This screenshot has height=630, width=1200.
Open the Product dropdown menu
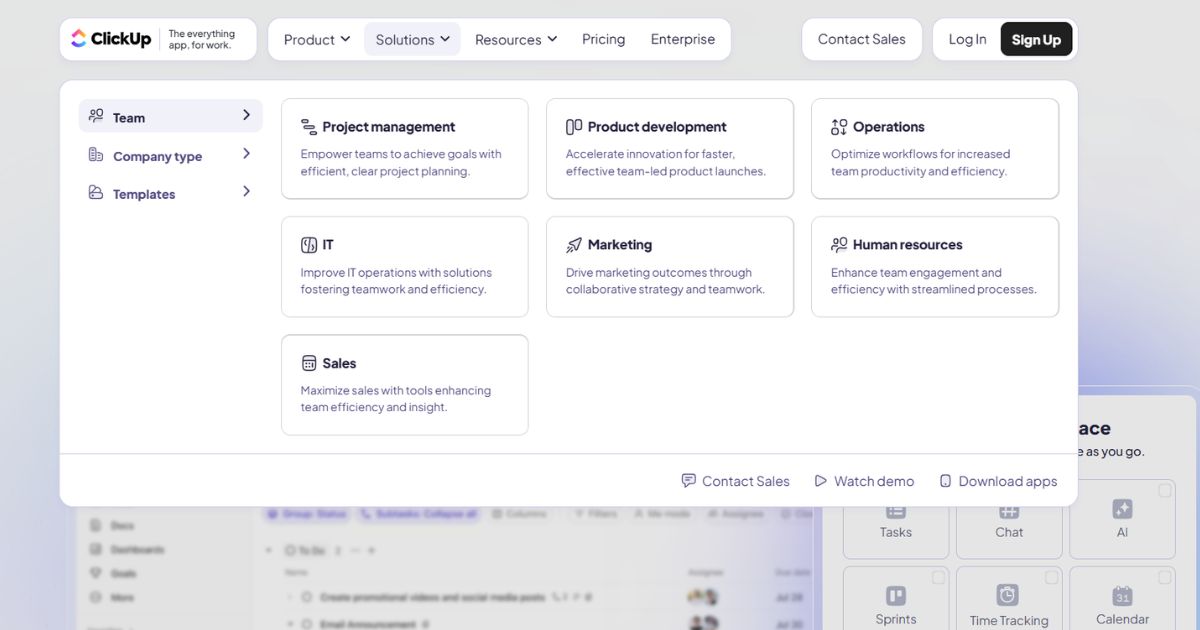click(317, 40)
